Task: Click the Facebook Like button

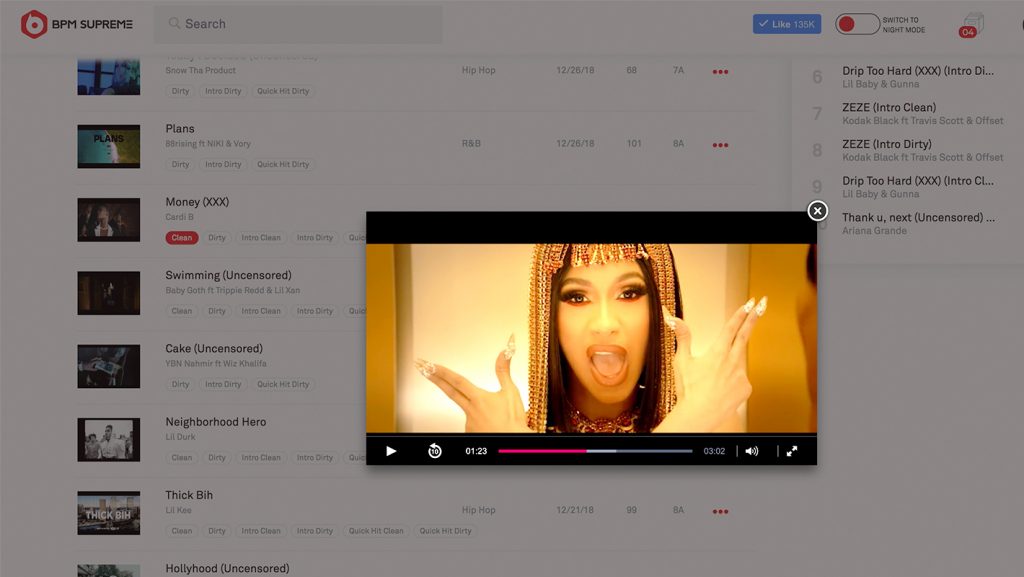Action: (x=786, y=24)
